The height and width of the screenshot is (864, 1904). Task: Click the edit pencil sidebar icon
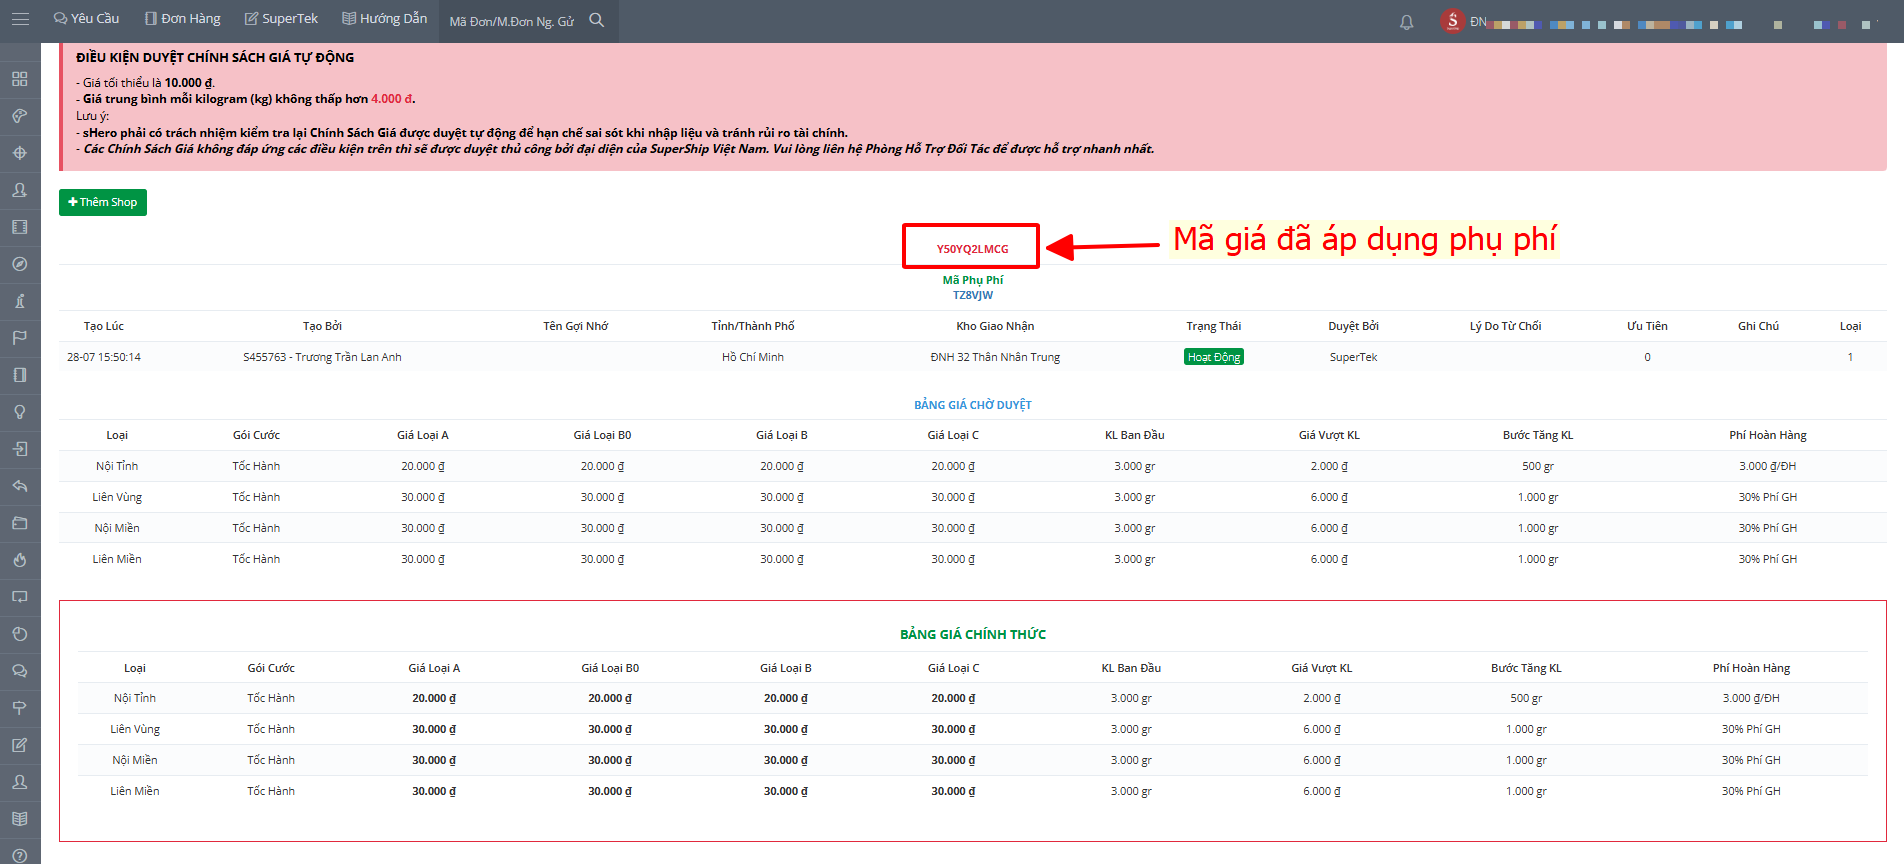tap(20, 745)
